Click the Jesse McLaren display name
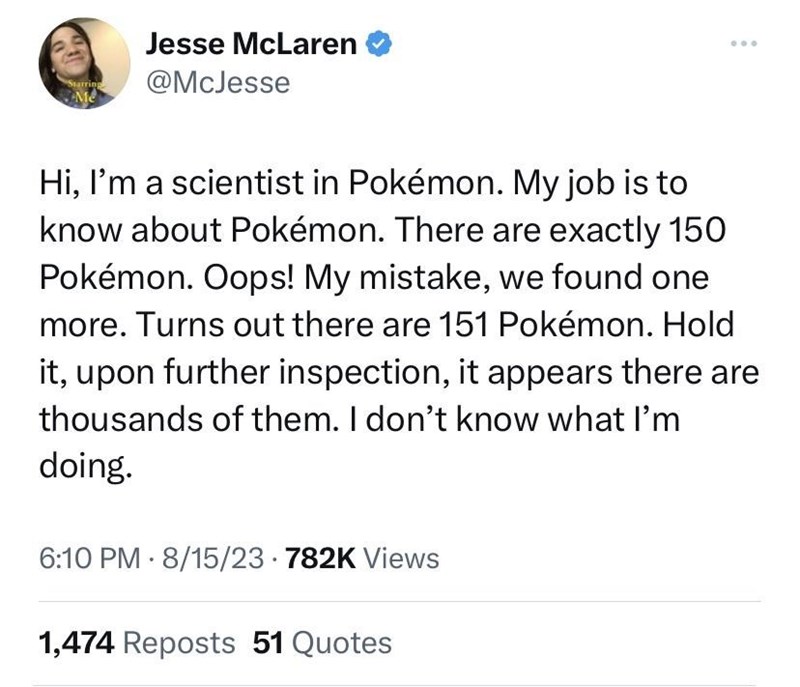800x687 pixels. 252,43
